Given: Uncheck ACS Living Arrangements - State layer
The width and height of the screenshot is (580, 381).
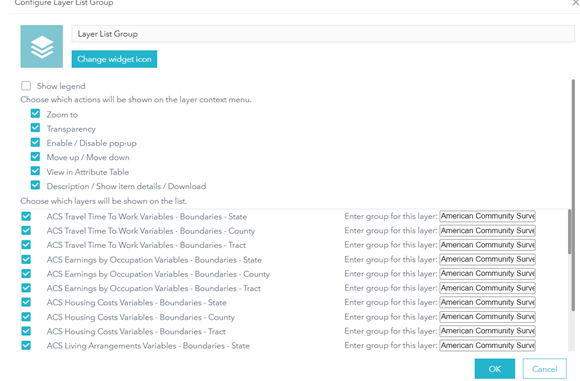Looking at the screenshot, I should point(26,346).
